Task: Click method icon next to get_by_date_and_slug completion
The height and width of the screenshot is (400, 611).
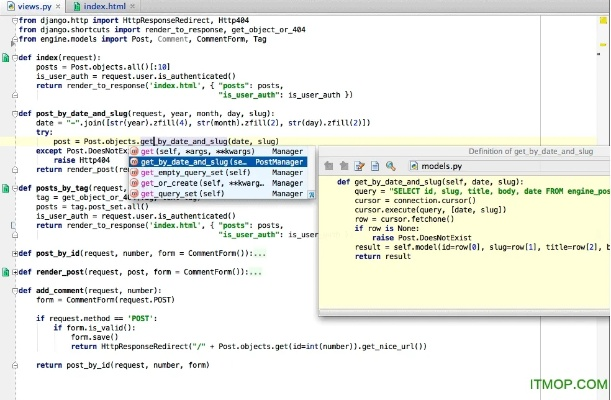Action: 135,162
